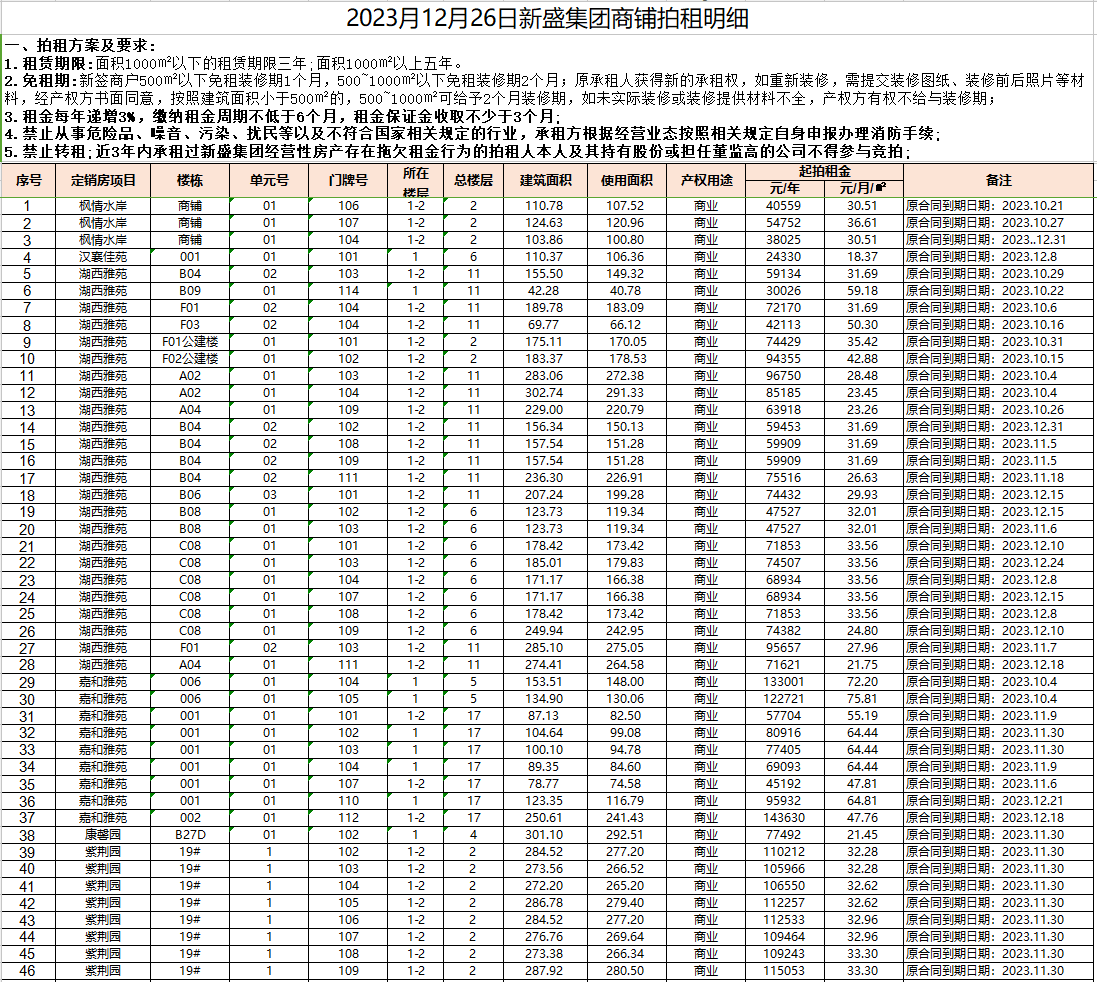Click the 序号 column header

click(x=28, y=180)
